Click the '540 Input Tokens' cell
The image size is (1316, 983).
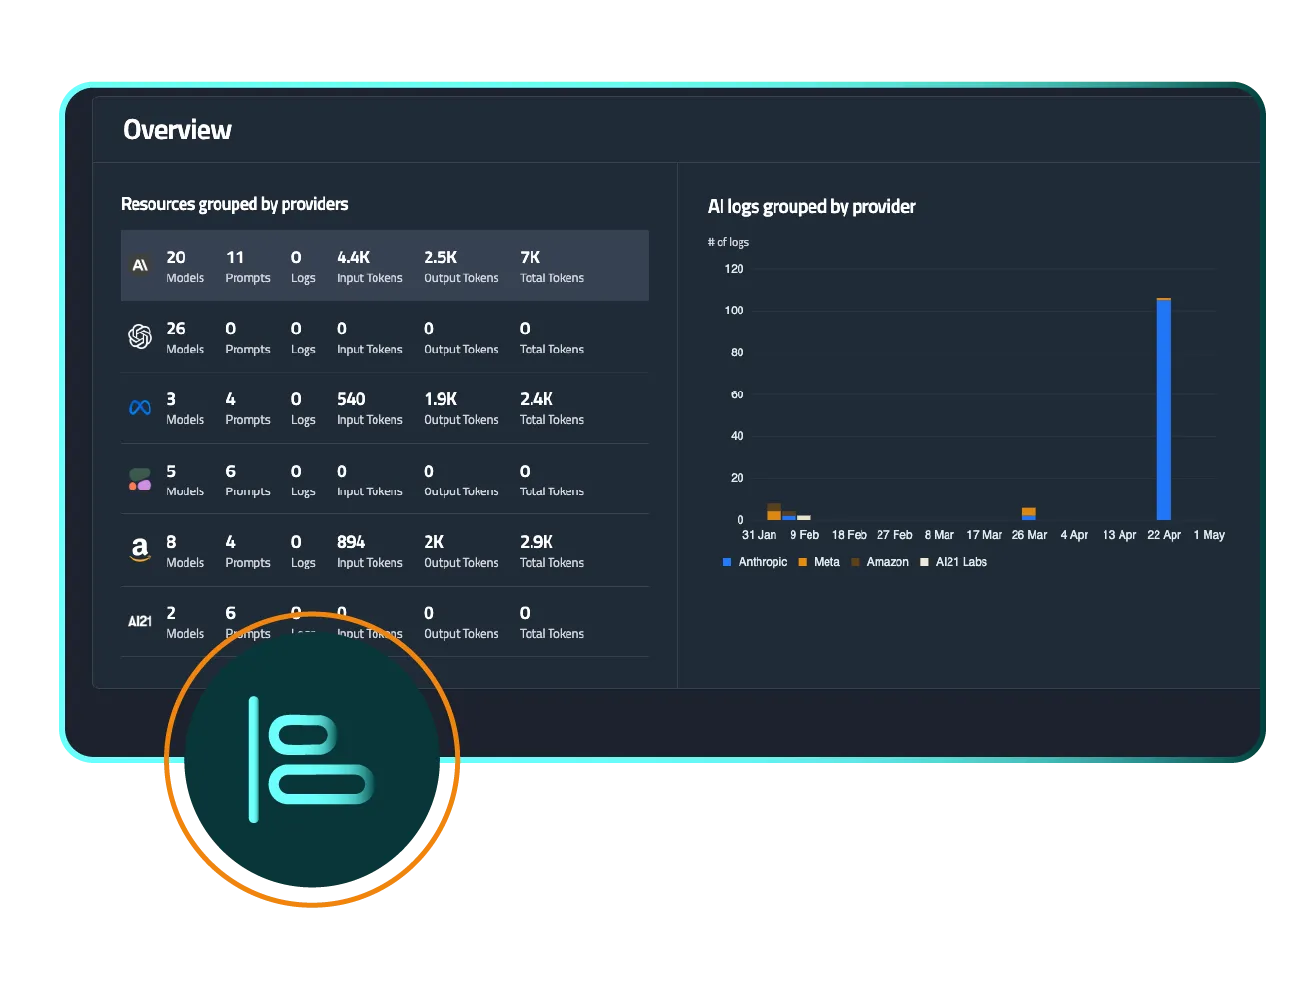pyautogui.click(x=370, y=408)
